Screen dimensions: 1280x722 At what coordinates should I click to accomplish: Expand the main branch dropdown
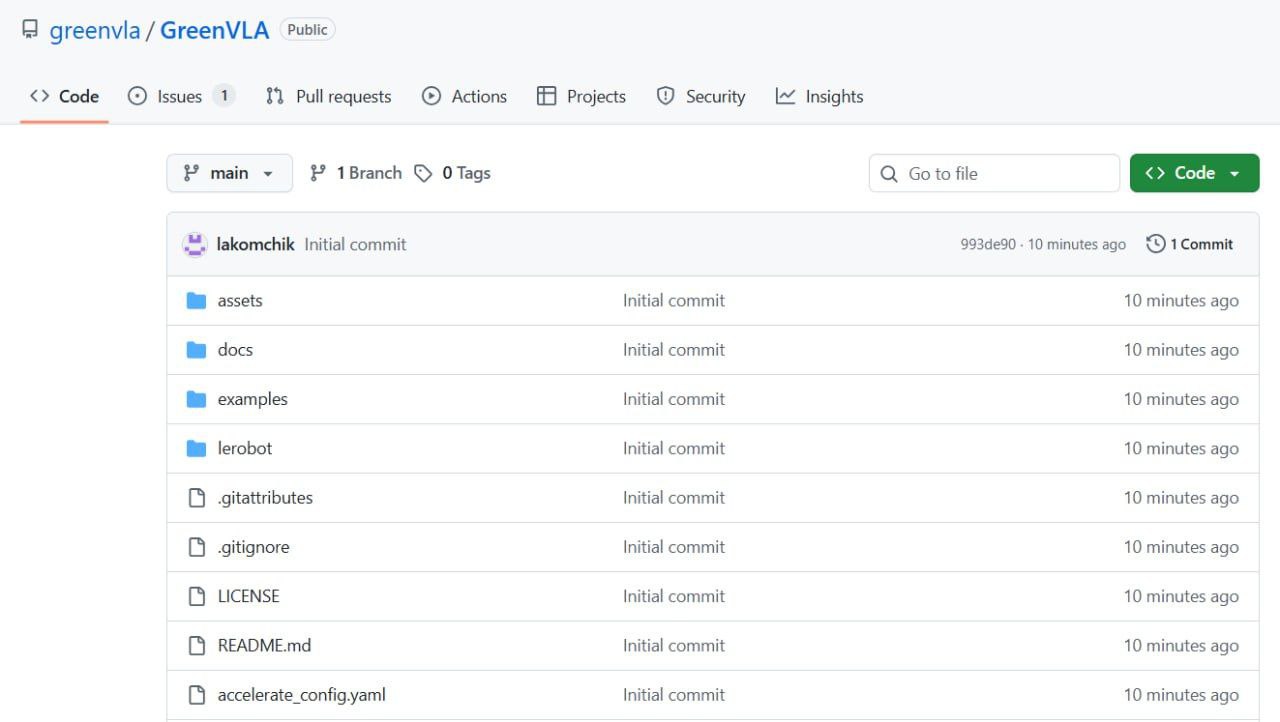(x=229, y=173)
